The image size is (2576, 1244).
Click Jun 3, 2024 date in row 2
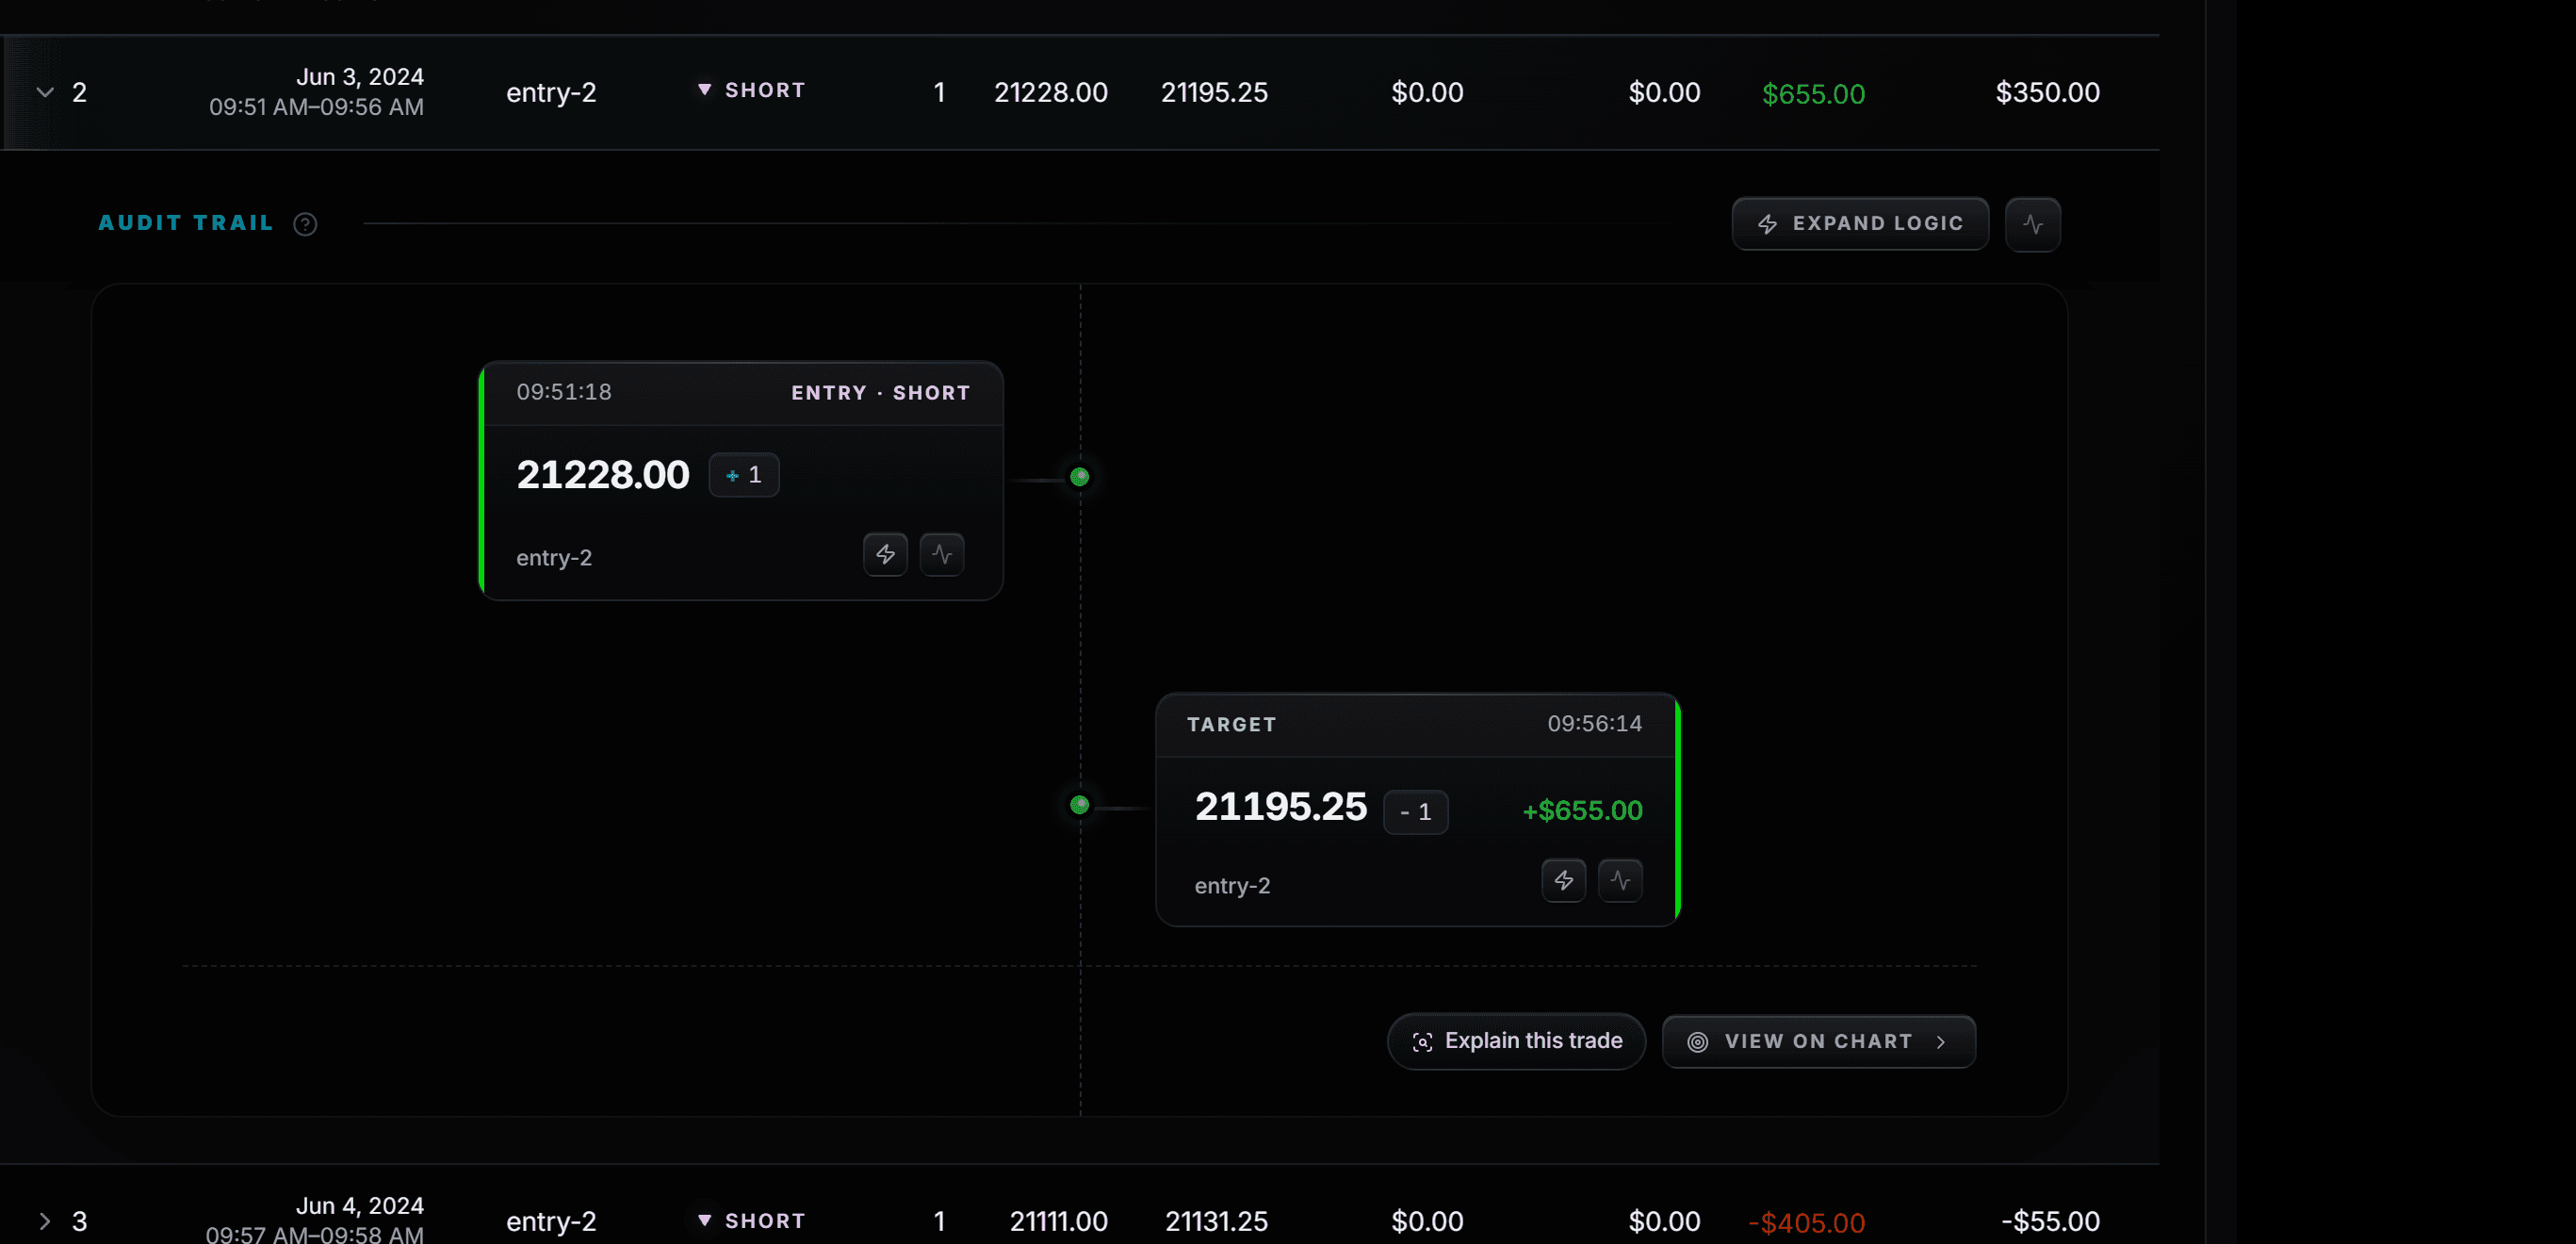click(x=360, y=77)
